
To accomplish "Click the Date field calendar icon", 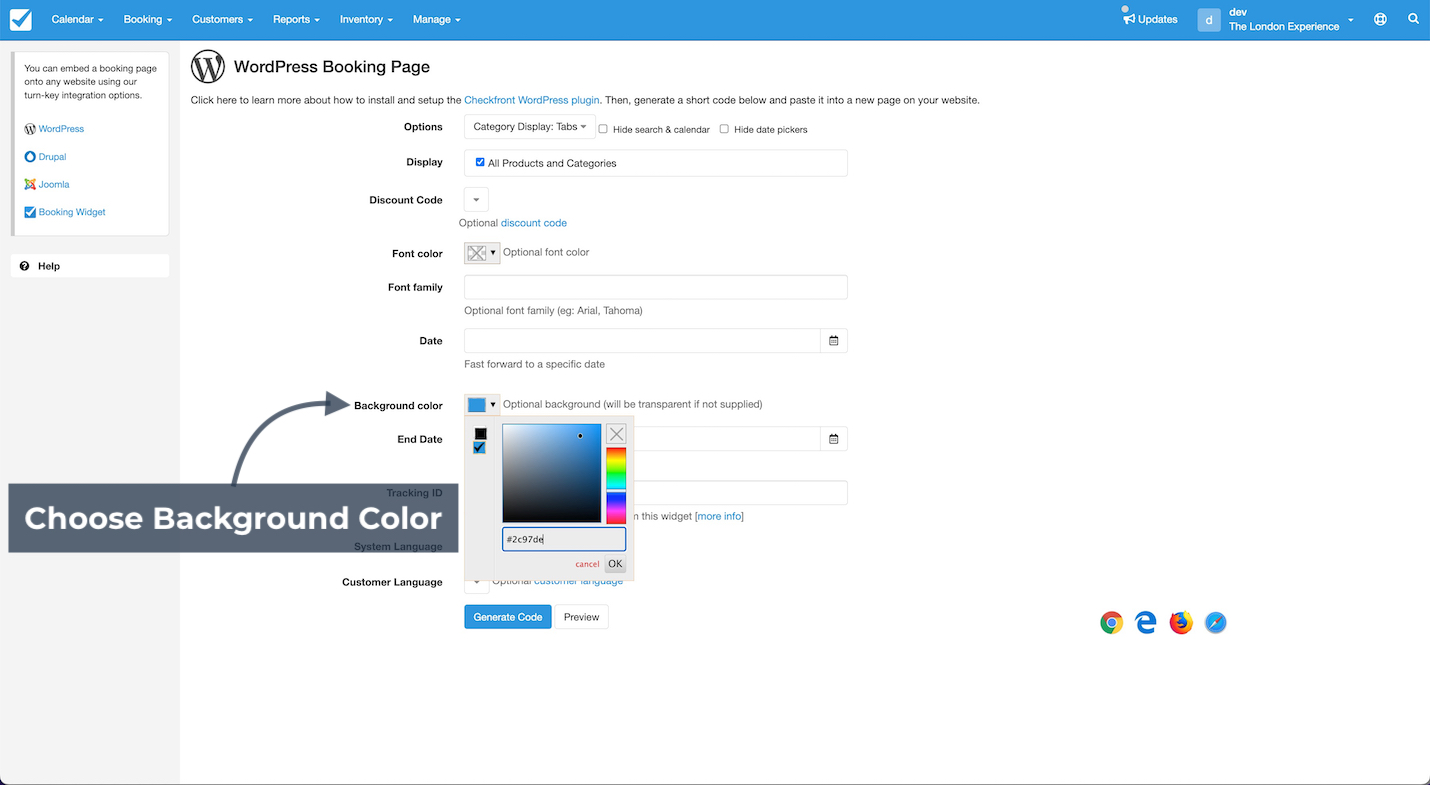I will 834,341.
